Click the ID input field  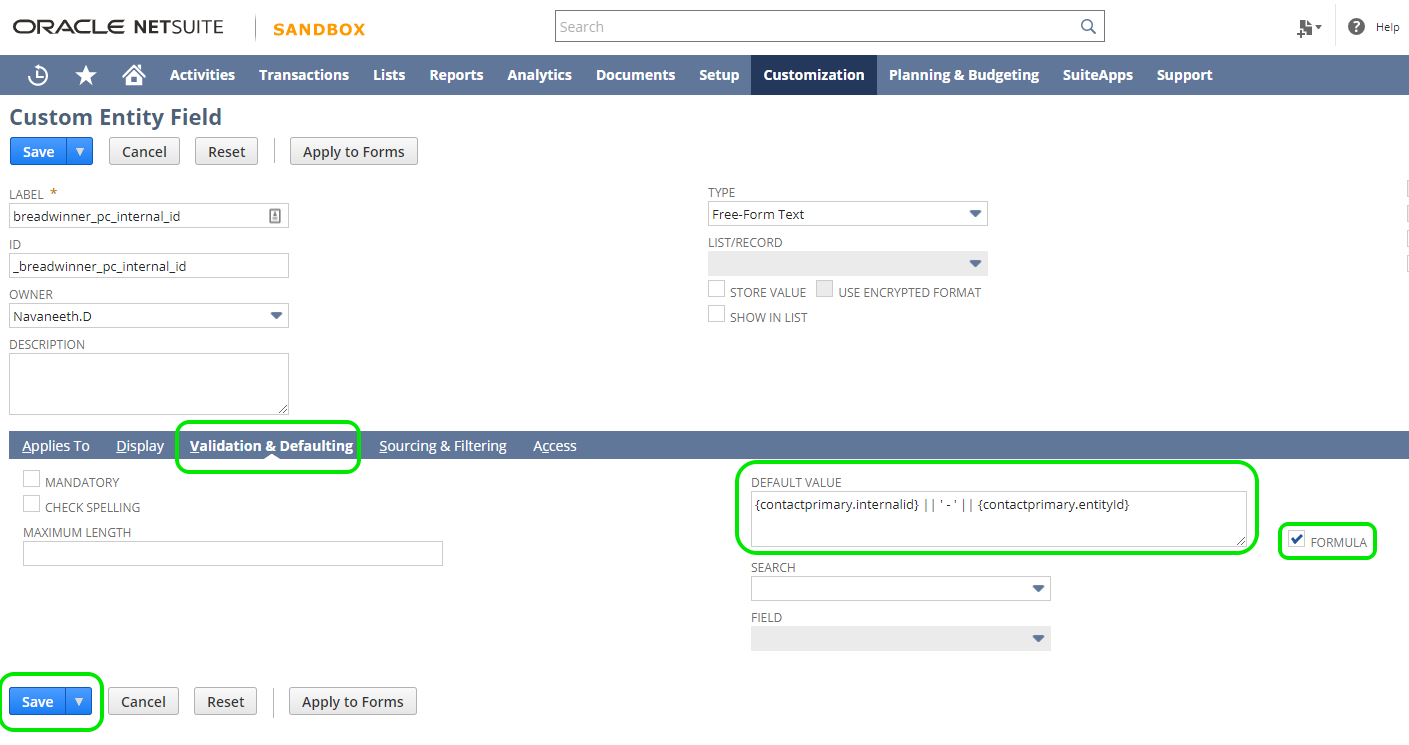(x=149, y=265)
